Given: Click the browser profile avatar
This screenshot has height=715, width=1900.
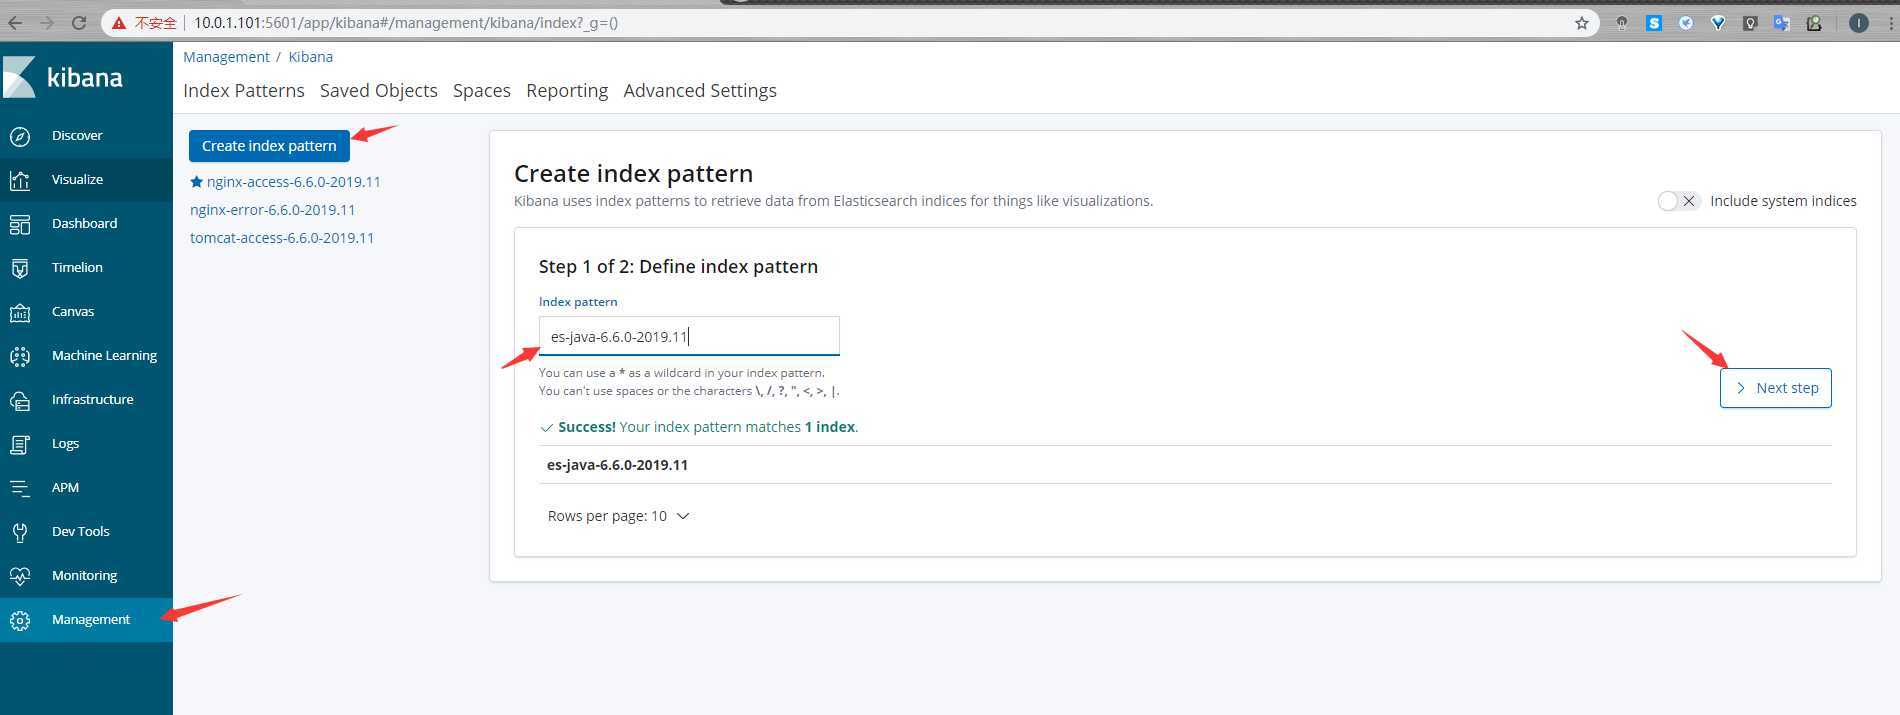Looking at the screenshot, I should pyautogui.click(x=1859, y=22).
